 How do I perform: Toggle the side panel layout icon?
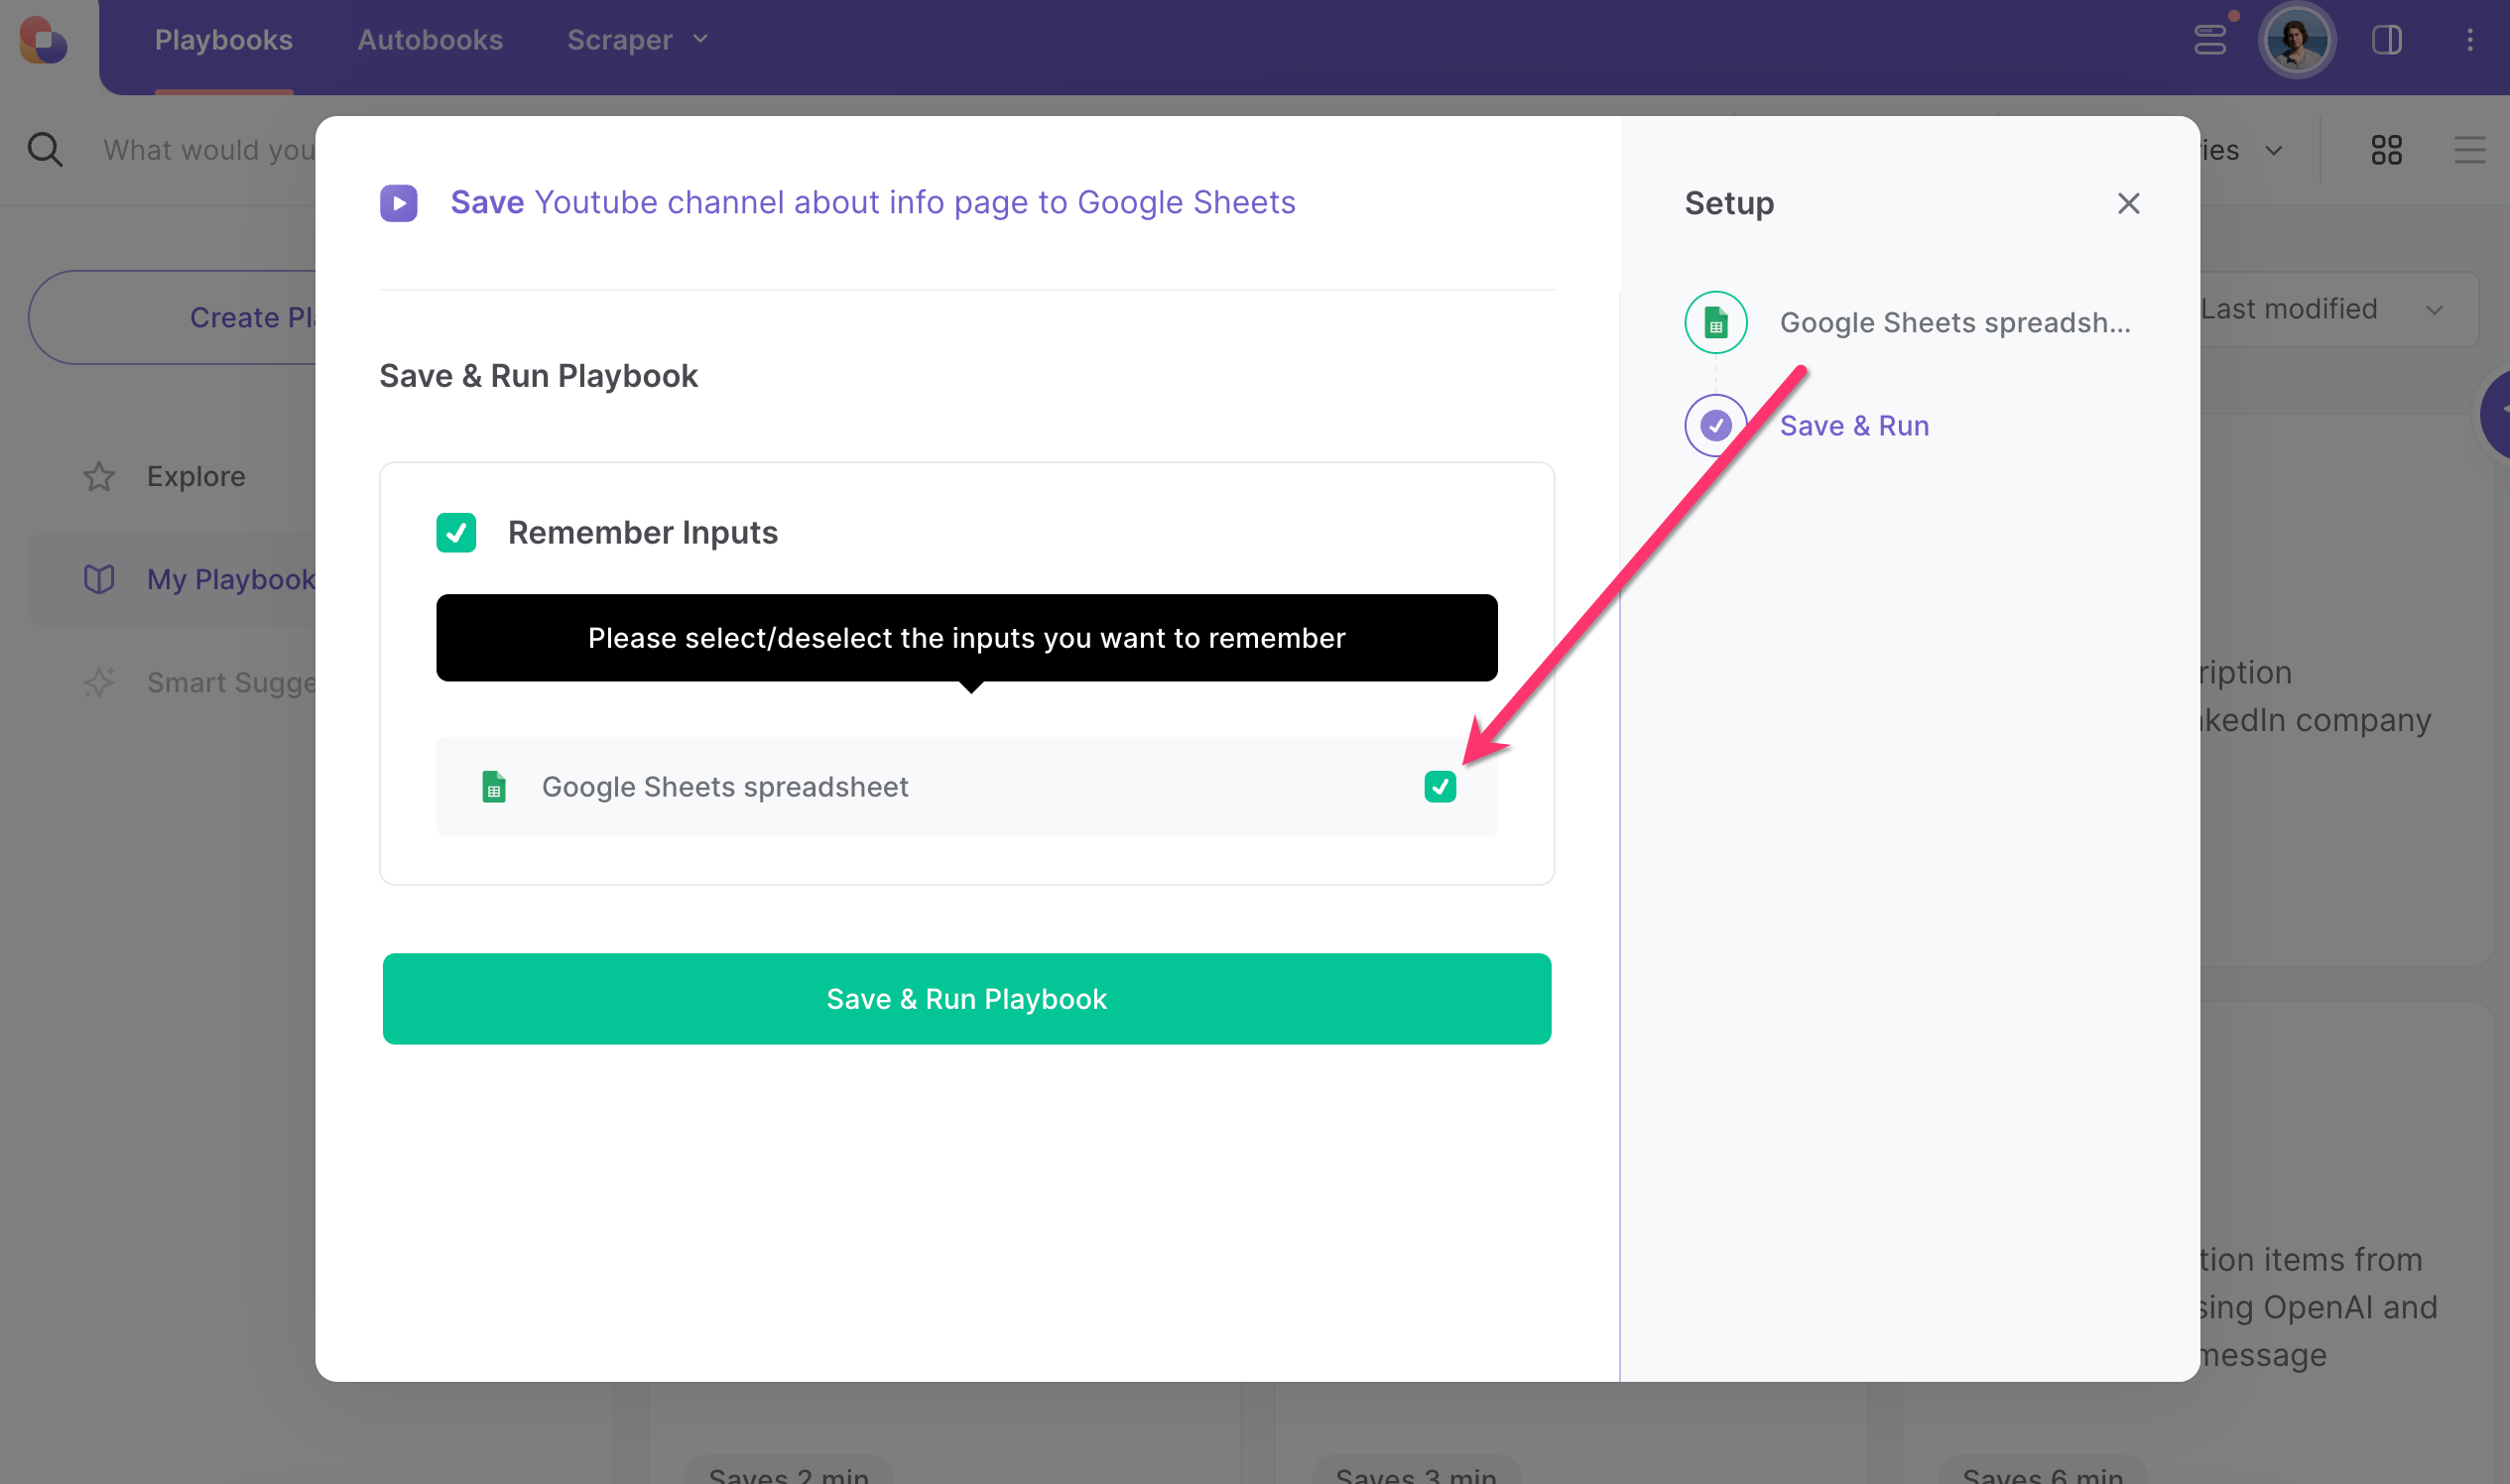click(2387, 40)
